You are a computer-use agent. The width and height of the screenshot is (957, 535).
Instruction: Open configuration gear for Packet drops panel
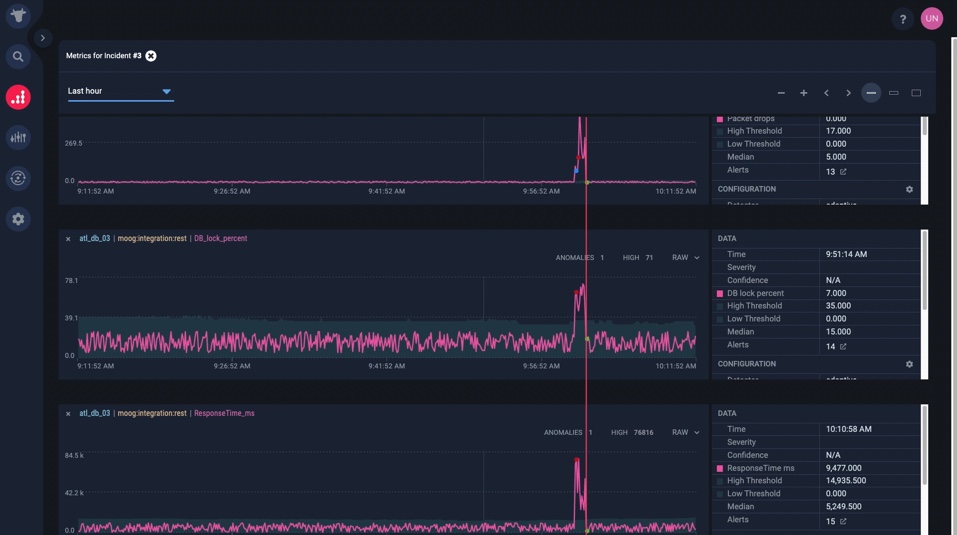pyautogui.click(x=909, y=189)
